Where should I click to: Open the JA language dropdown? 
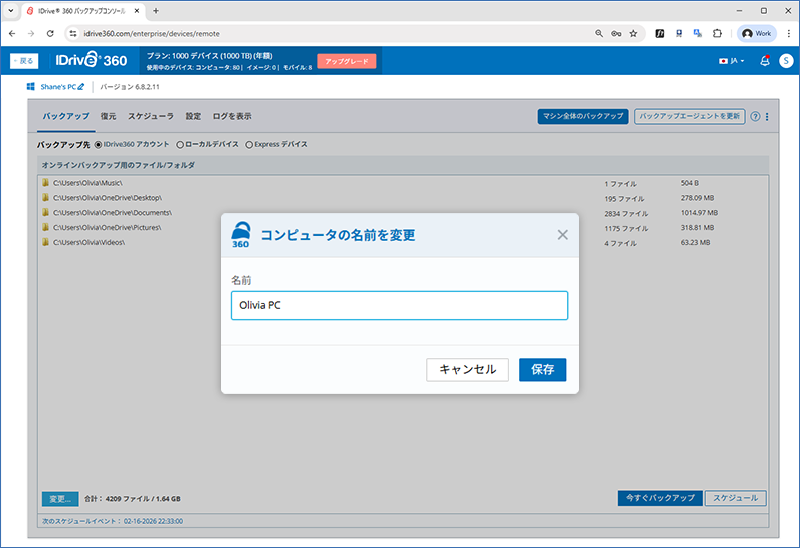732,61
